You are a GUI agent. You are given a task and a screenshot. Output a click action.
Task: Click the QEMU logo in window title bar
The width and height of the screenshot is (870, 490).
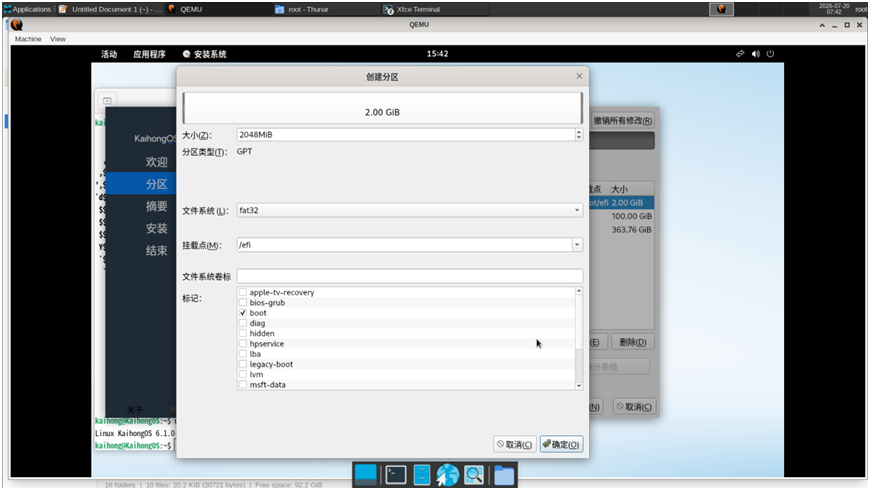(x=17, y=24)
